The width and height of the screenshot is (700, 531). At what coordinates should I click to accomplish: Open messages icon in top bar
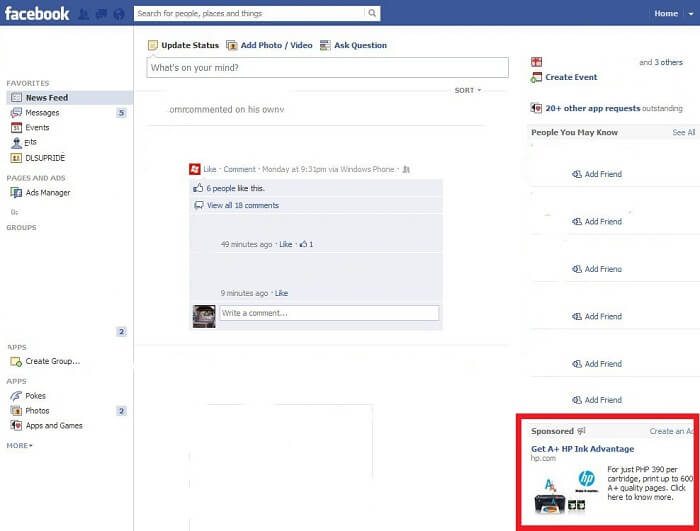[101, 14]
